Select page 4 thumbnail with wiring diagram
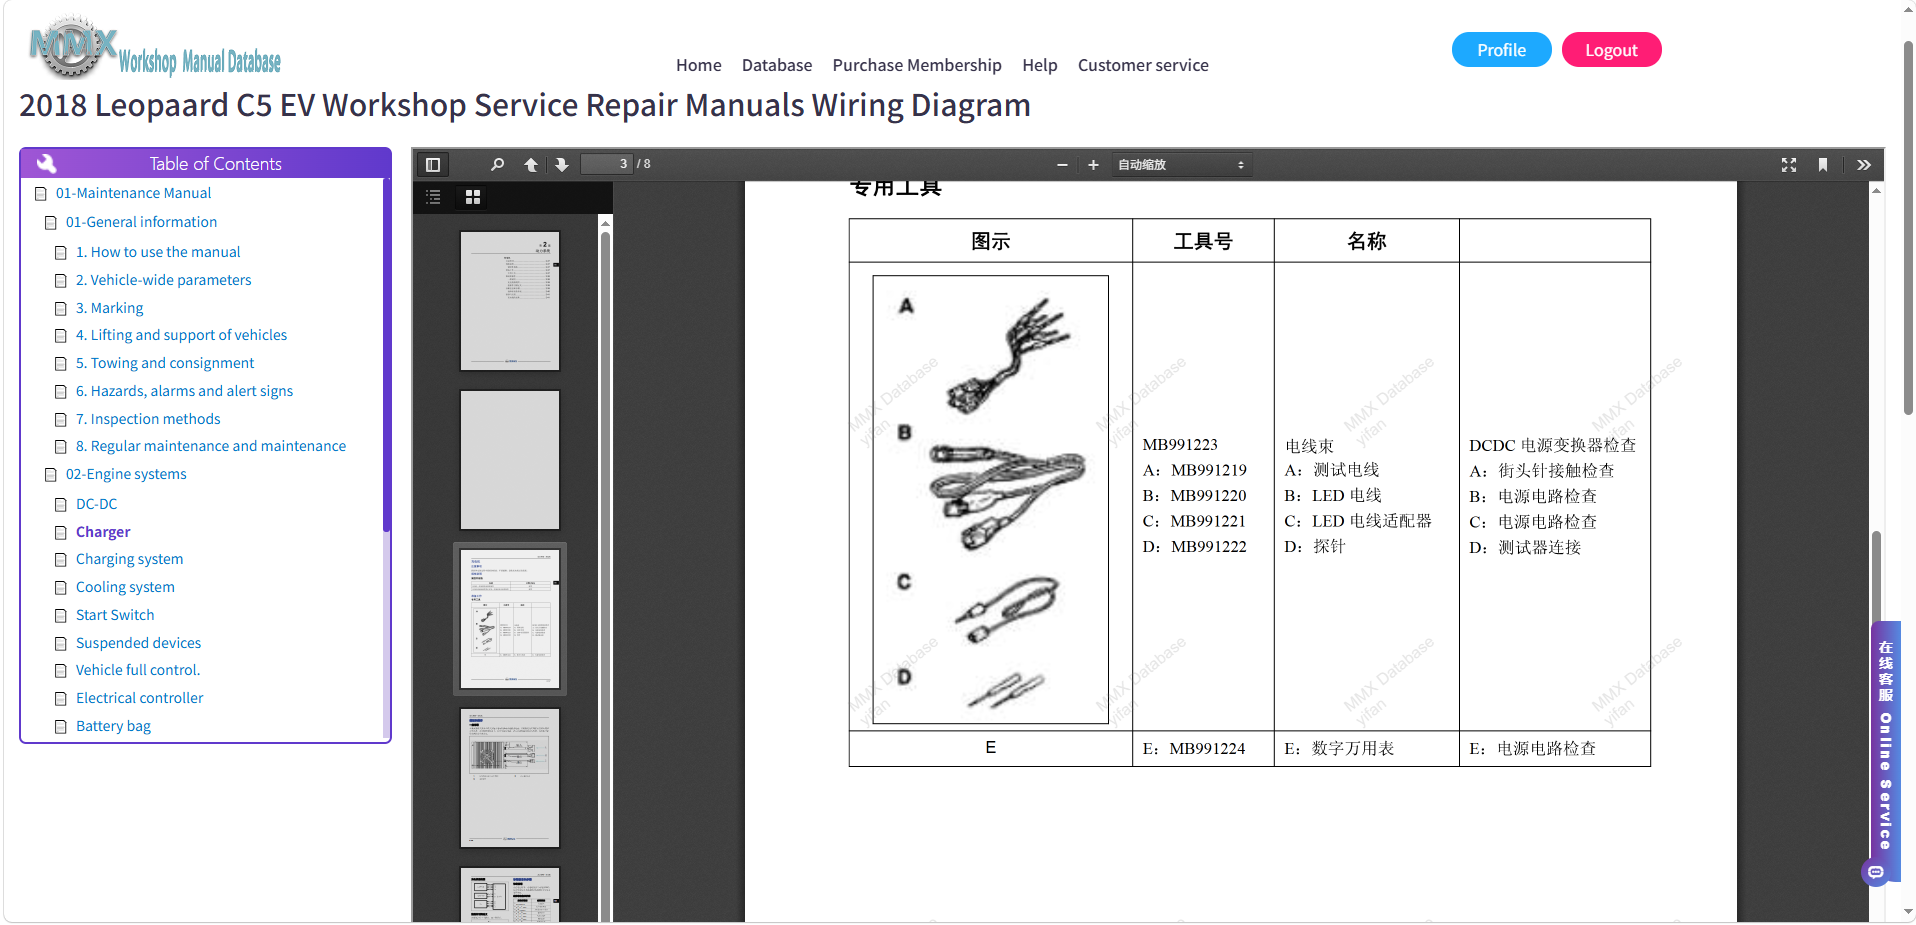The height and width of the screenshot is (925, 1916). [x=510, y=778]
